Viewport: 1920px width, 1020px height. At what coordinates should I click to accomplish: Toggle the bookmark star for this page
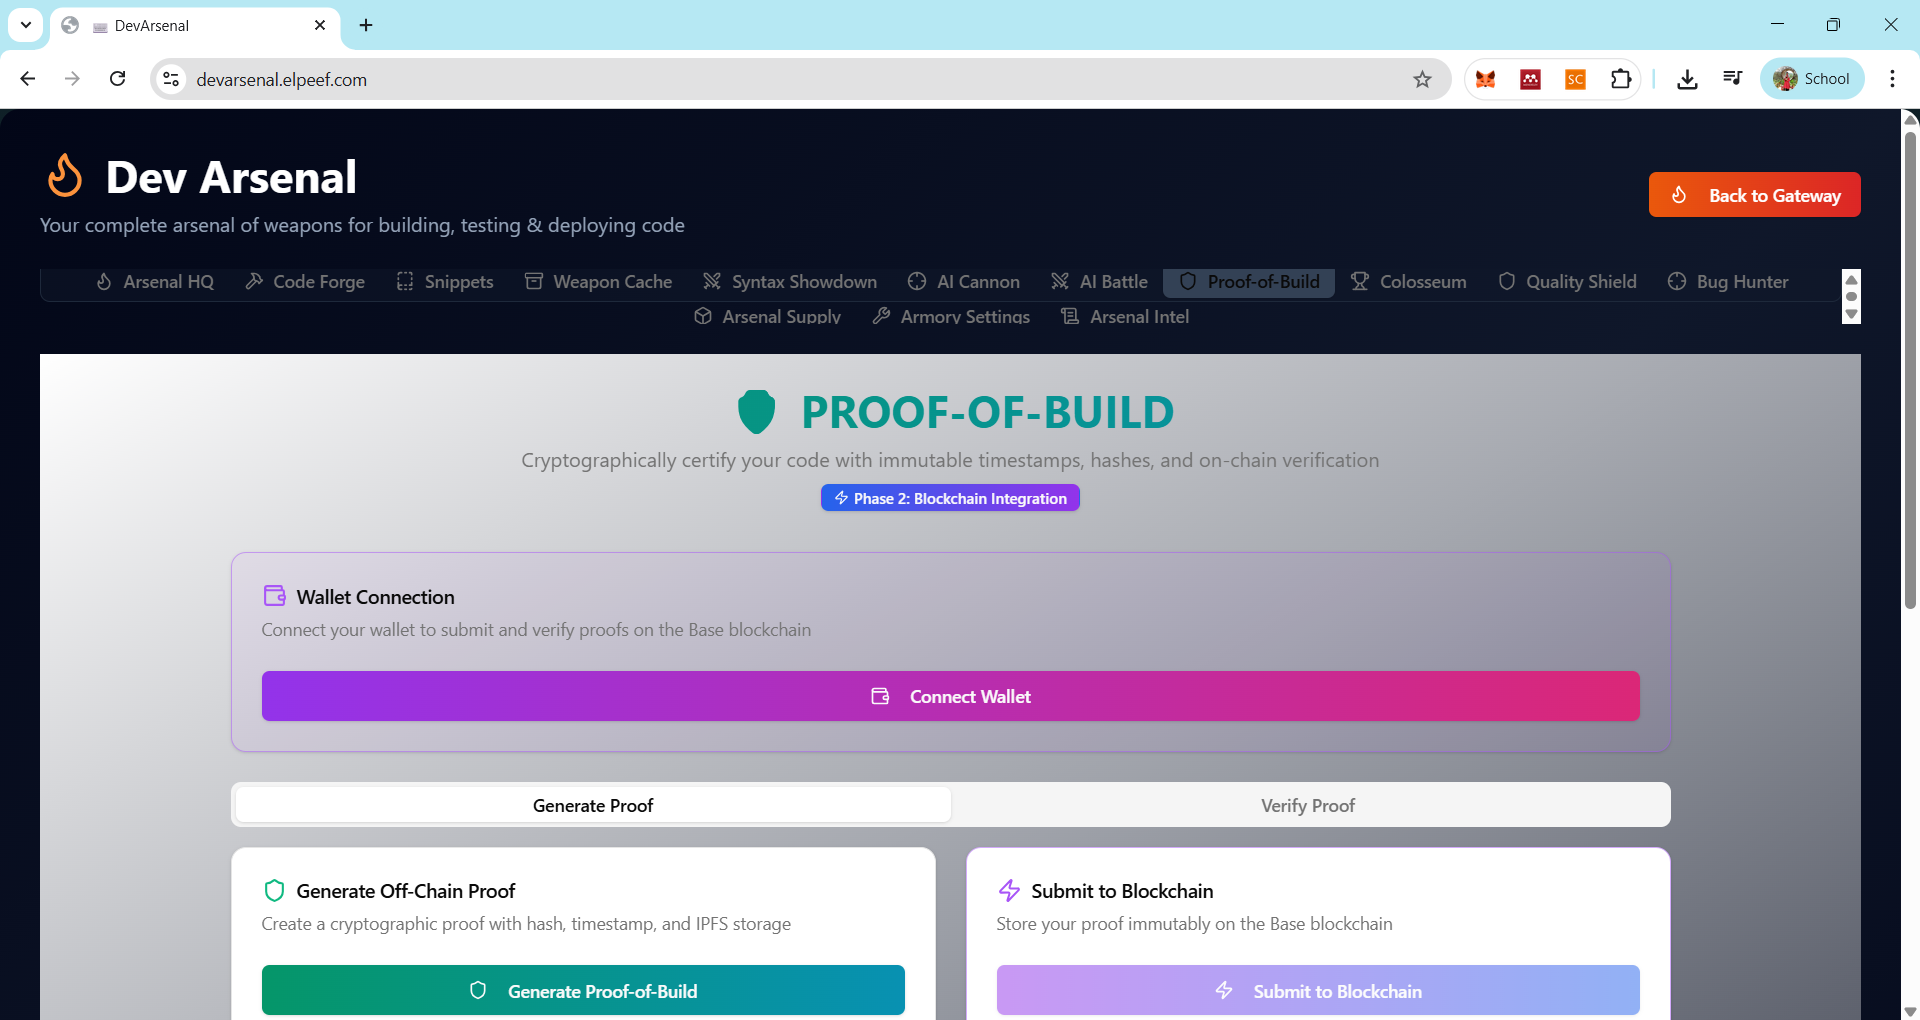(x=1422, y=79)
